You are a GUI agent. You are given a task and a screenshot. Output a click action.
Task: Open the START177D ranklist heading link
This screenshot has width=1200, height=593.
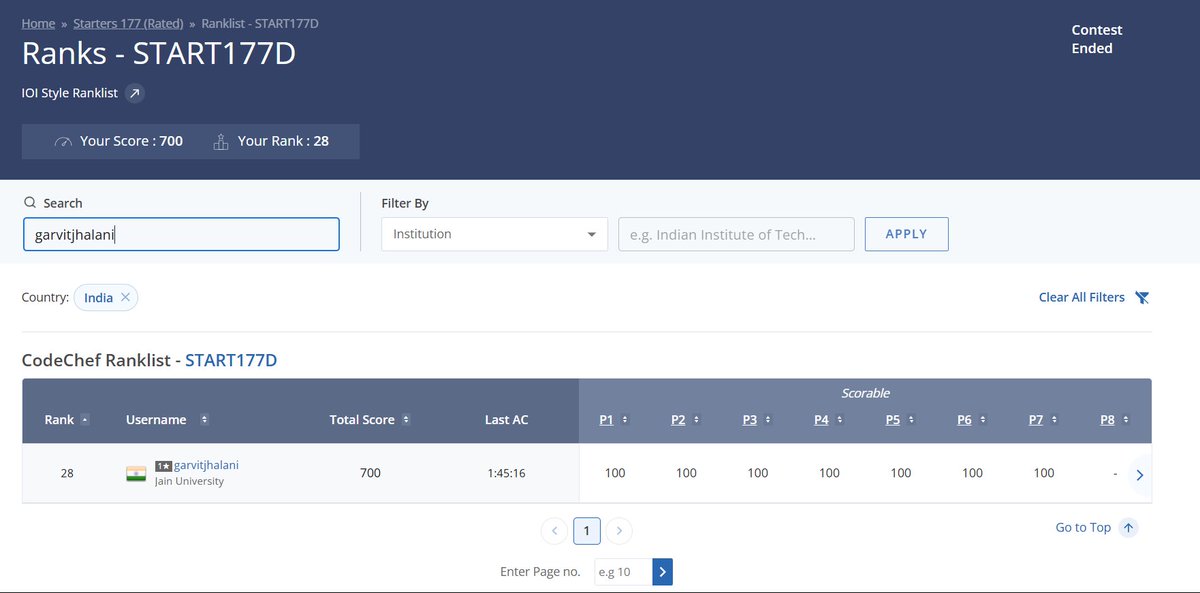231,359
